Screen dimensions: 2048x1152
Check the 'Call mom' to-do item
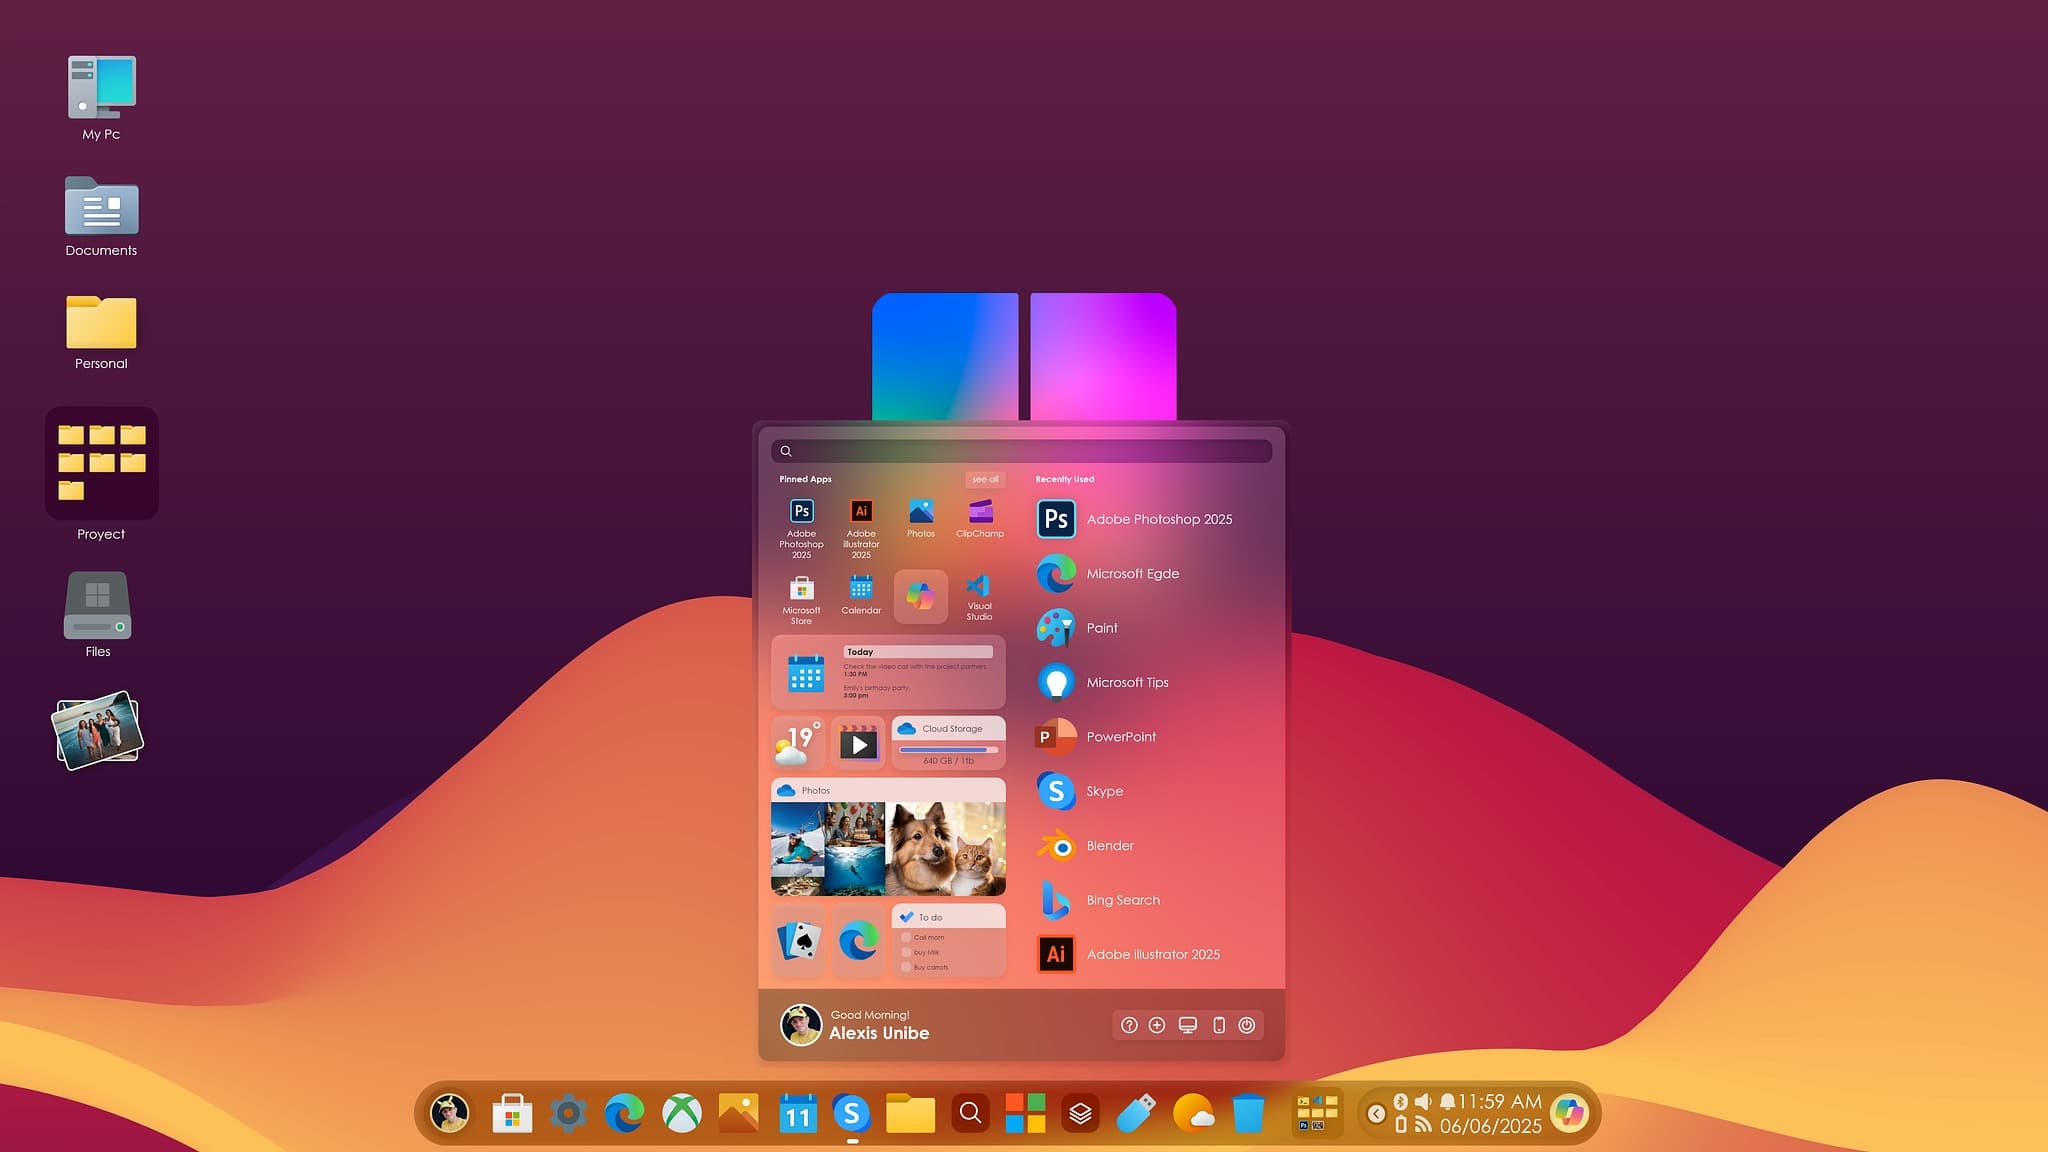click(x=906, y=937)
